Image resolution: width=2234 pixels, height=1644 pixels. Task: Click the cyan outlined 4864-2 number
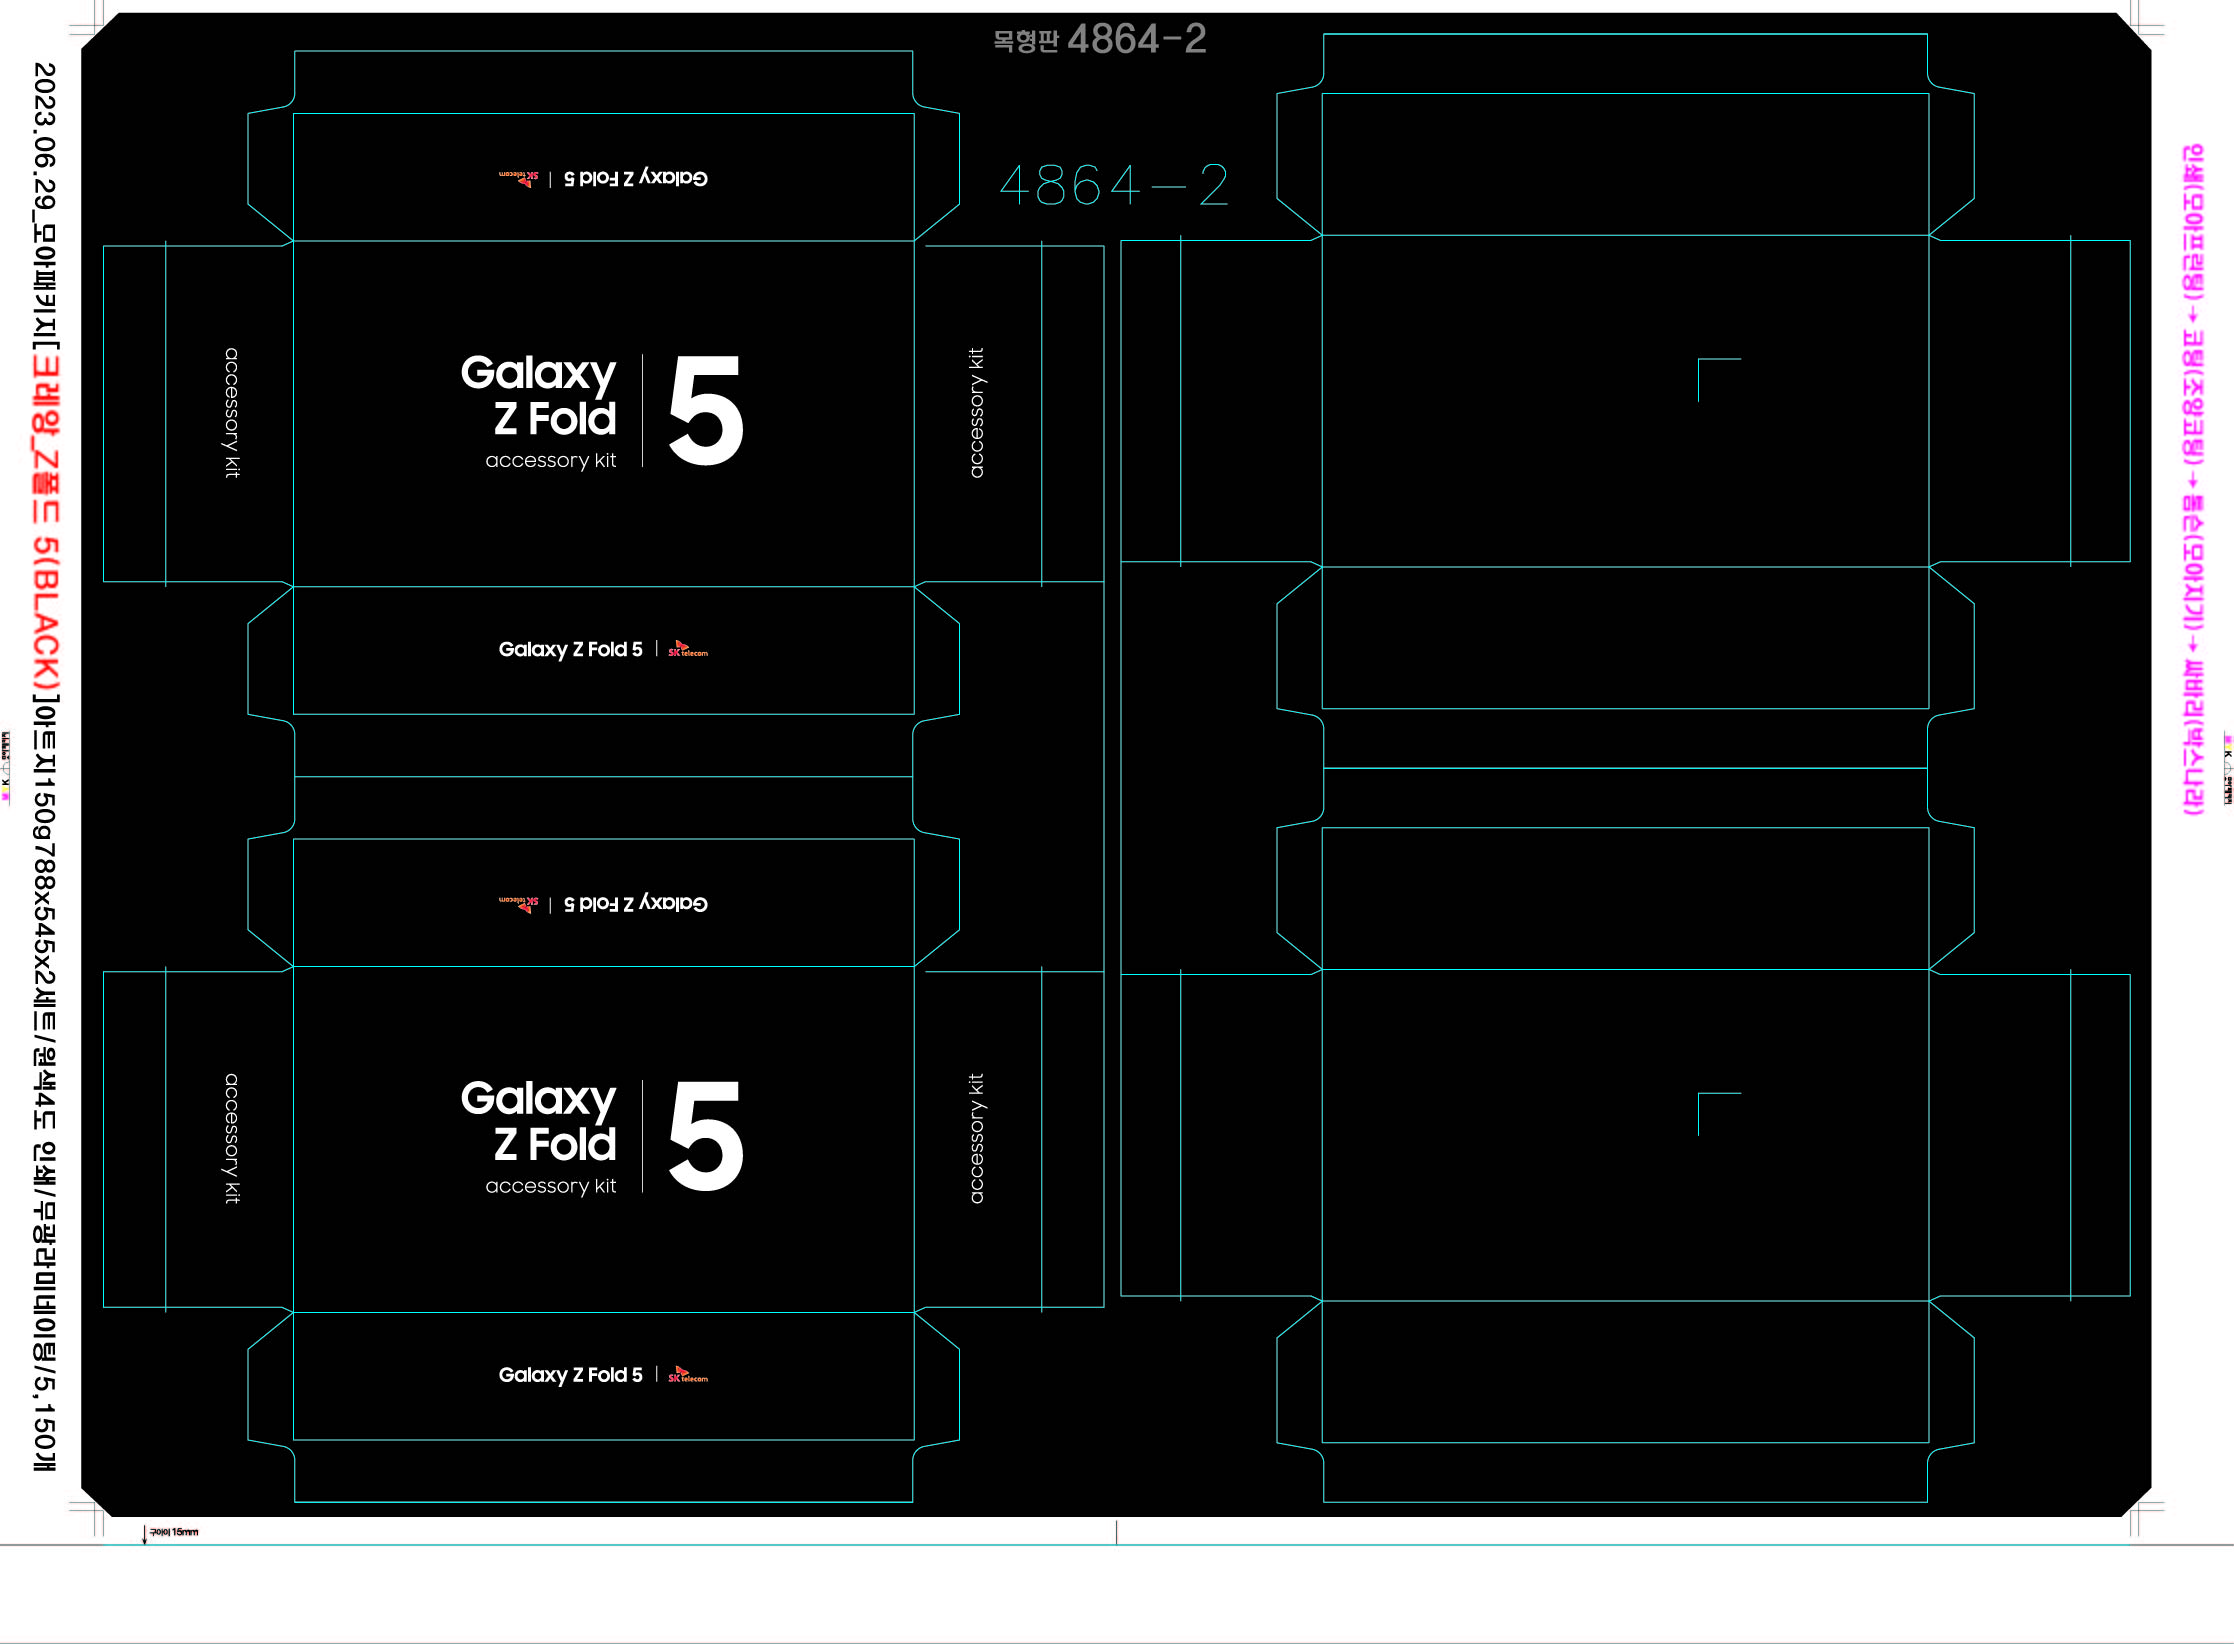click(1113, 186)
